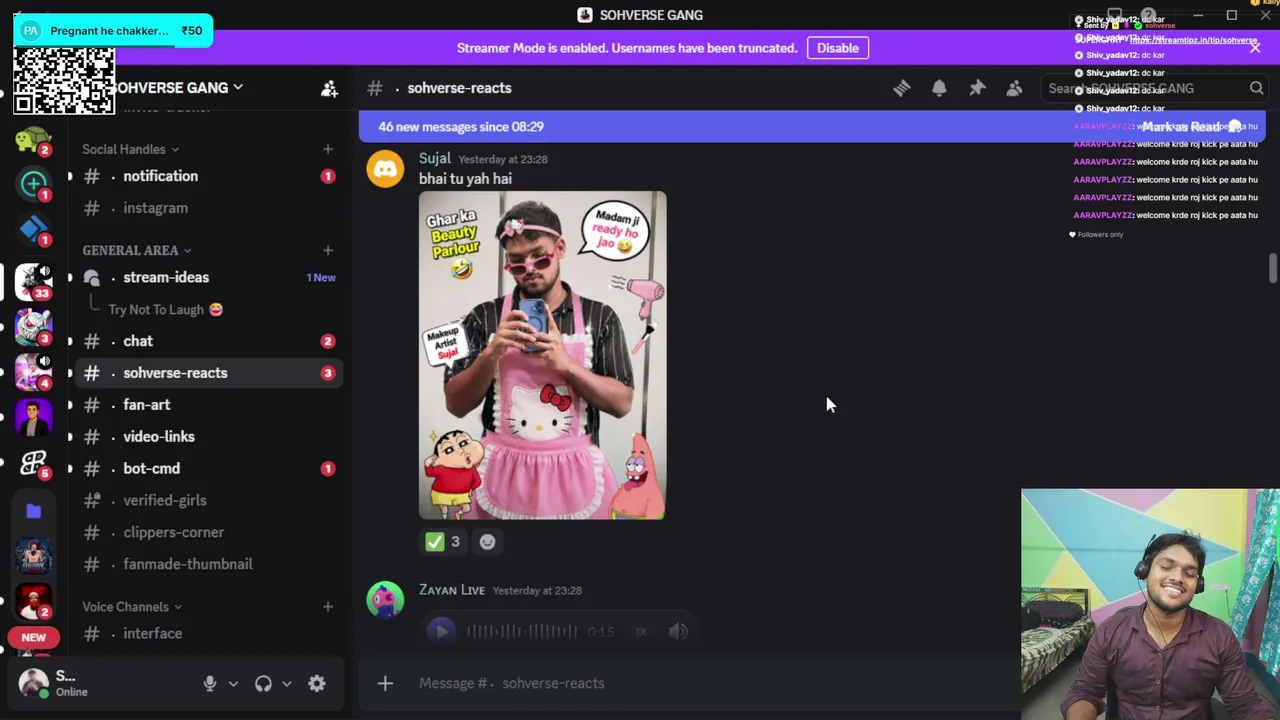Open the turtle server icon
Viewport: 1280px width, 720px height.
33,139
